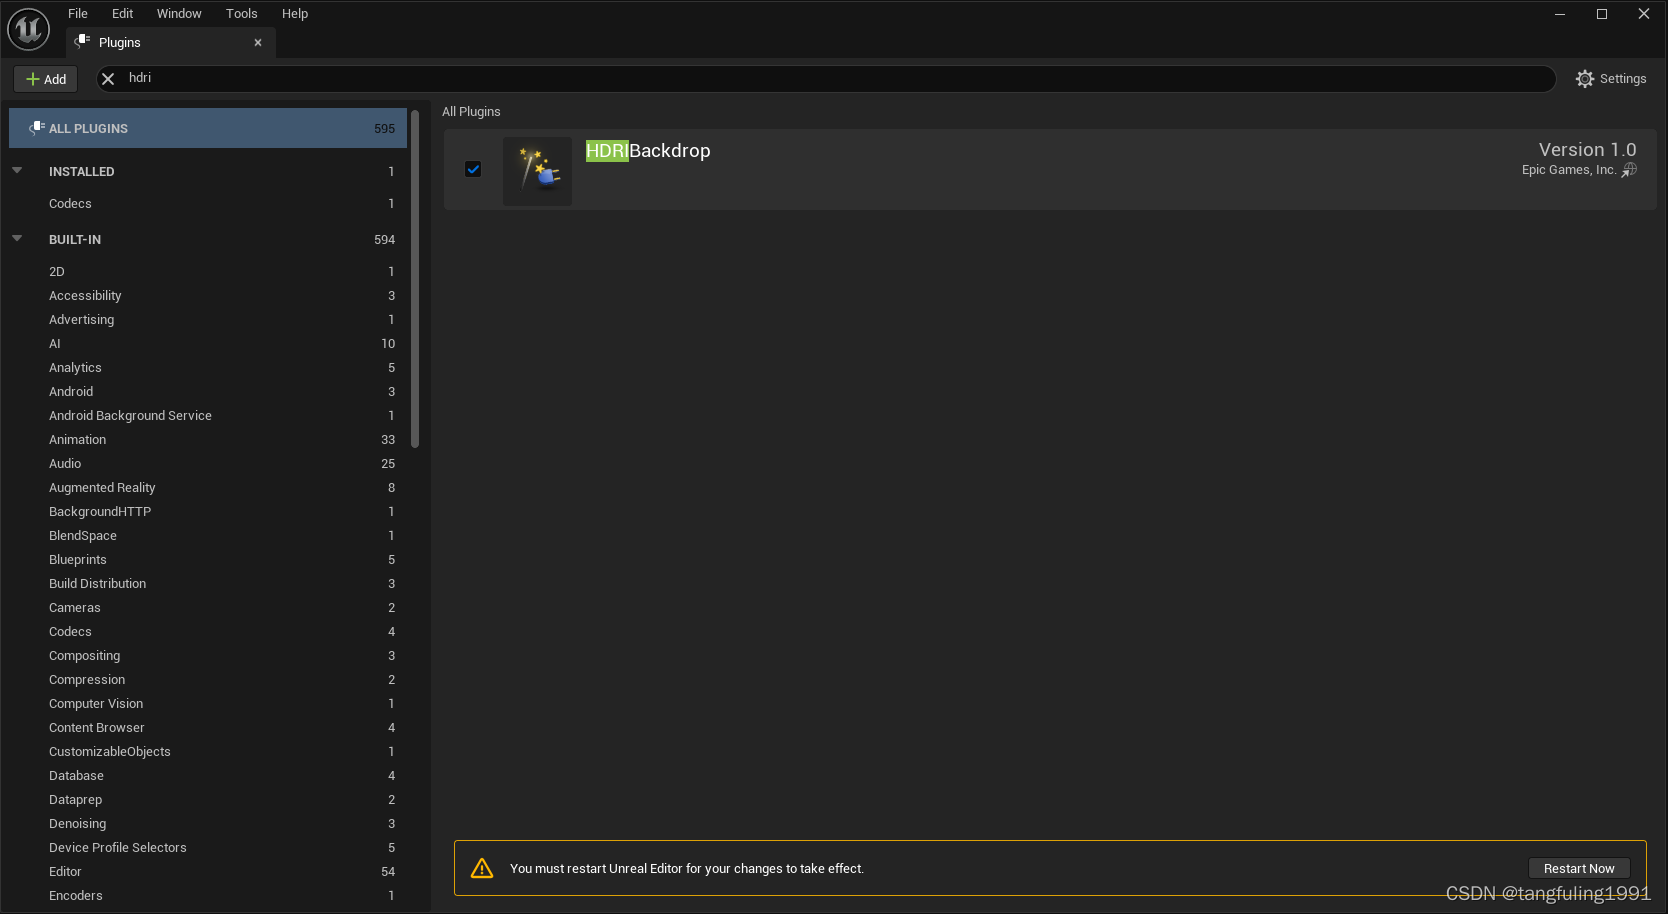
Task: Select the Content Browser category
Action: point(208,727)
